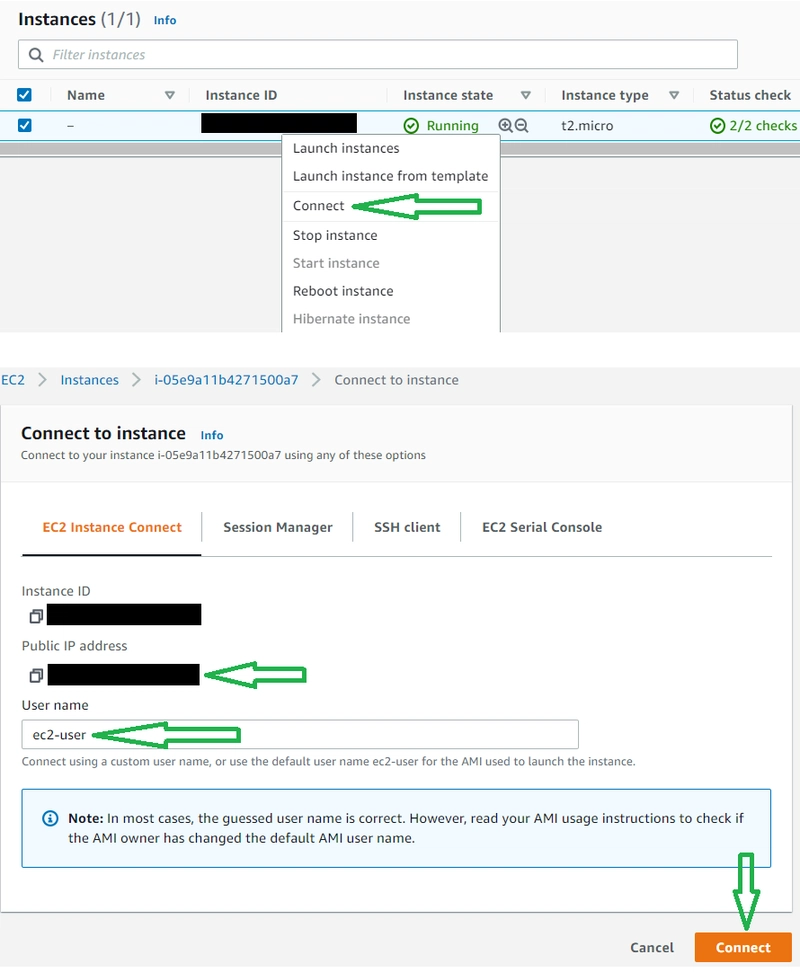Click the zoom out magnifier icon

coord(521,126)
